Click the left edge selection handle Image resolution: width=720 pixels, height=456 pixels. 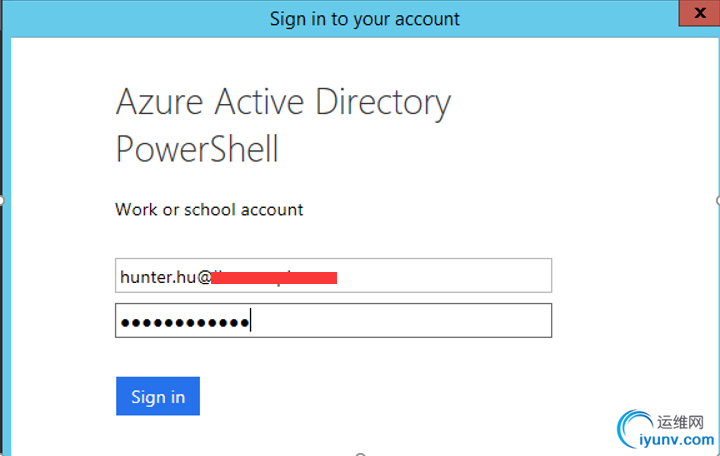[x=1, y=201]
